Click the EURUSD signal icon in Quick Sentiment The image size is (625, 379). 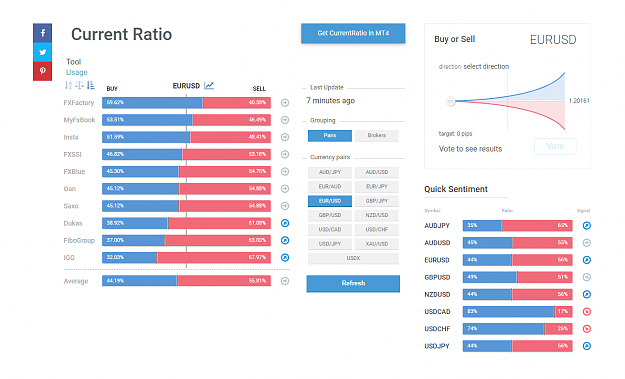pos(586,260)
